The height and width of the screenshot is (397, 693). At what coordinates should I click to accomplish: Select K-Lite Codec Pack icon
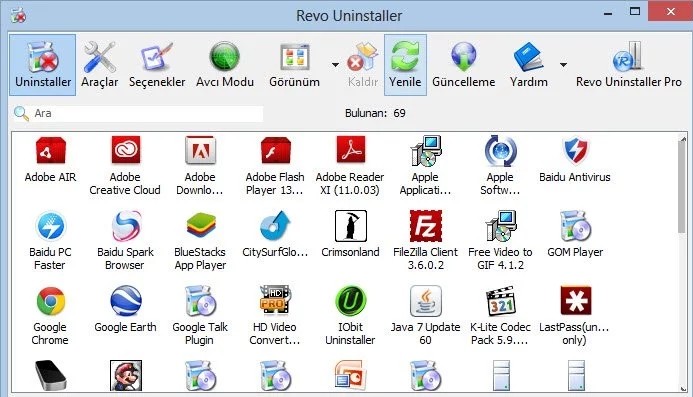tap(500, 301)
